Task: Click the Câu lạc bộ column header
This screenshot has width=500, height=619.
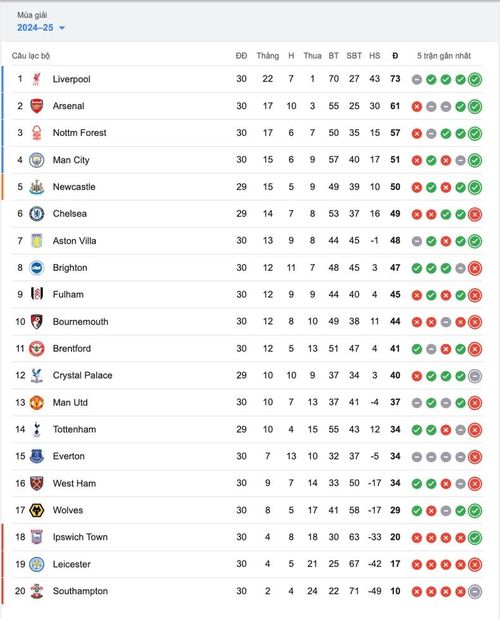Action: coord(31,56)
